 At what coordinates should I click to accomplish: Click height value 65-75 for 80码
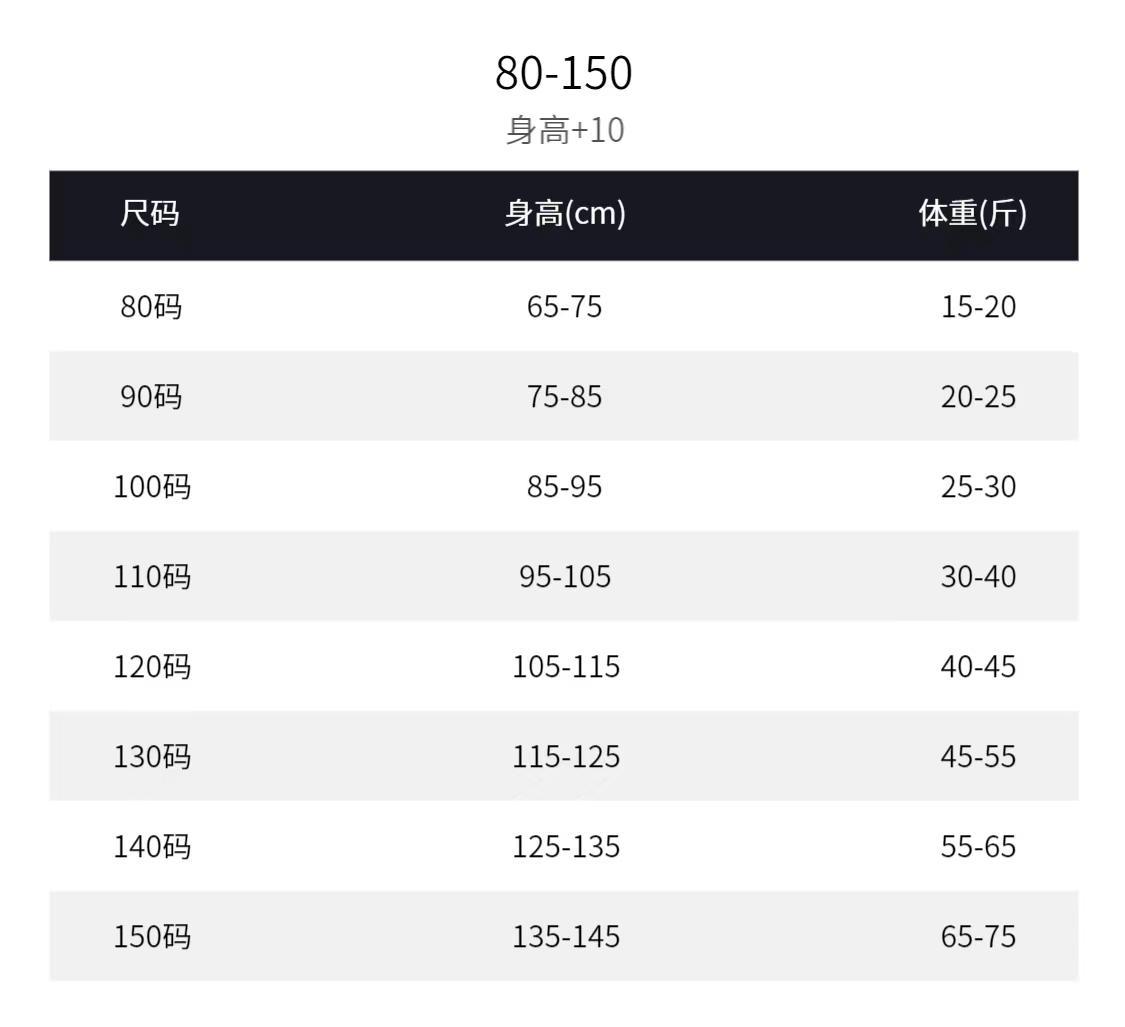pos(565,306)
